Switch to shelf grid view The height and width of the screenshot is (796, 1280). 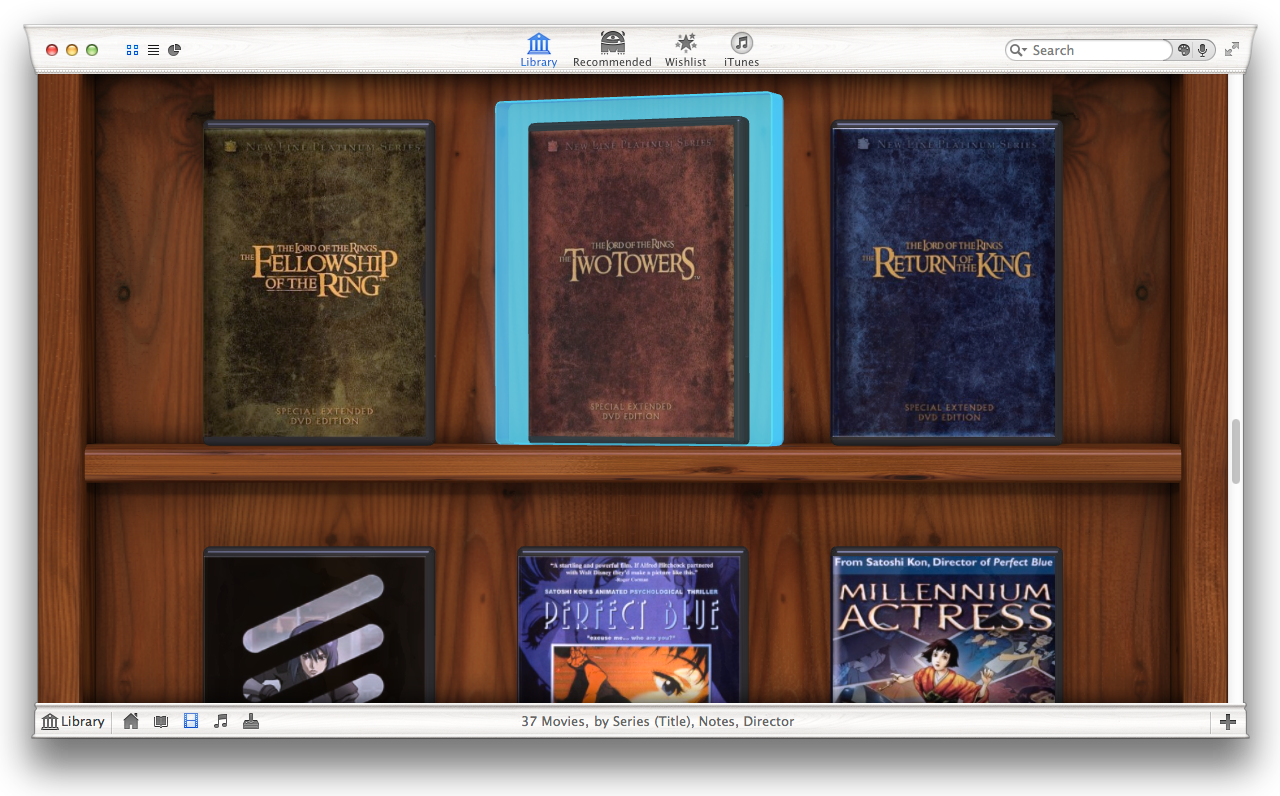(x=133, y=50)
